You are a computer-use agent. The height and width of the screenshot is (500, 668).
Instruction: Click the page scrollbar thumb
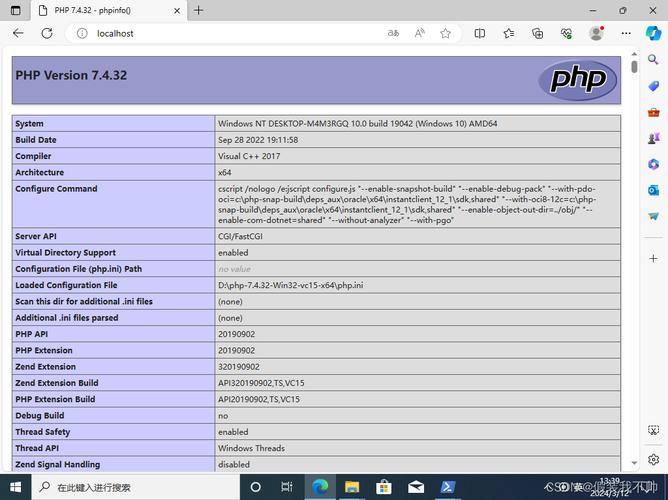[634, 67]
